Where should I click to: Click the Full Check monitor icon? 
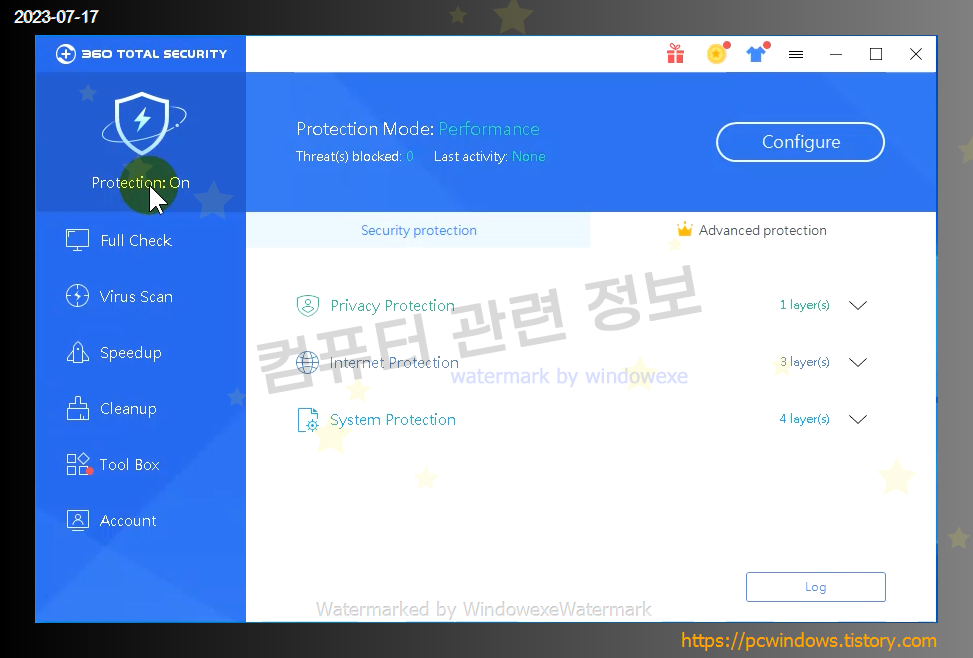(x=78, y=240)
